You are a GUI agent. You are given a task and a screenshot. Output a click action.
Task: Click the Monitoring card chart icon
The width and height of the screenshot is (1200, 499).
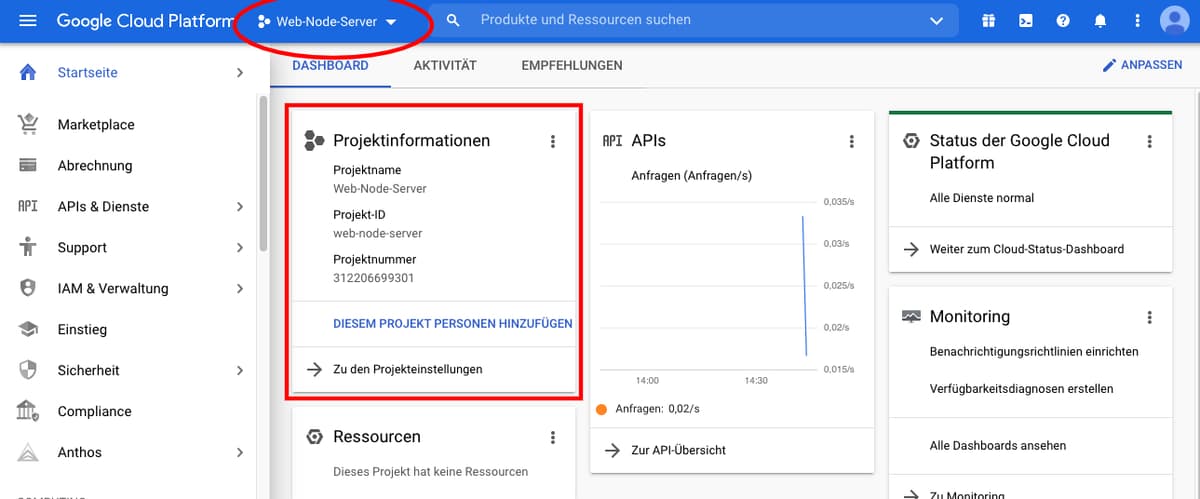point(911,317)
